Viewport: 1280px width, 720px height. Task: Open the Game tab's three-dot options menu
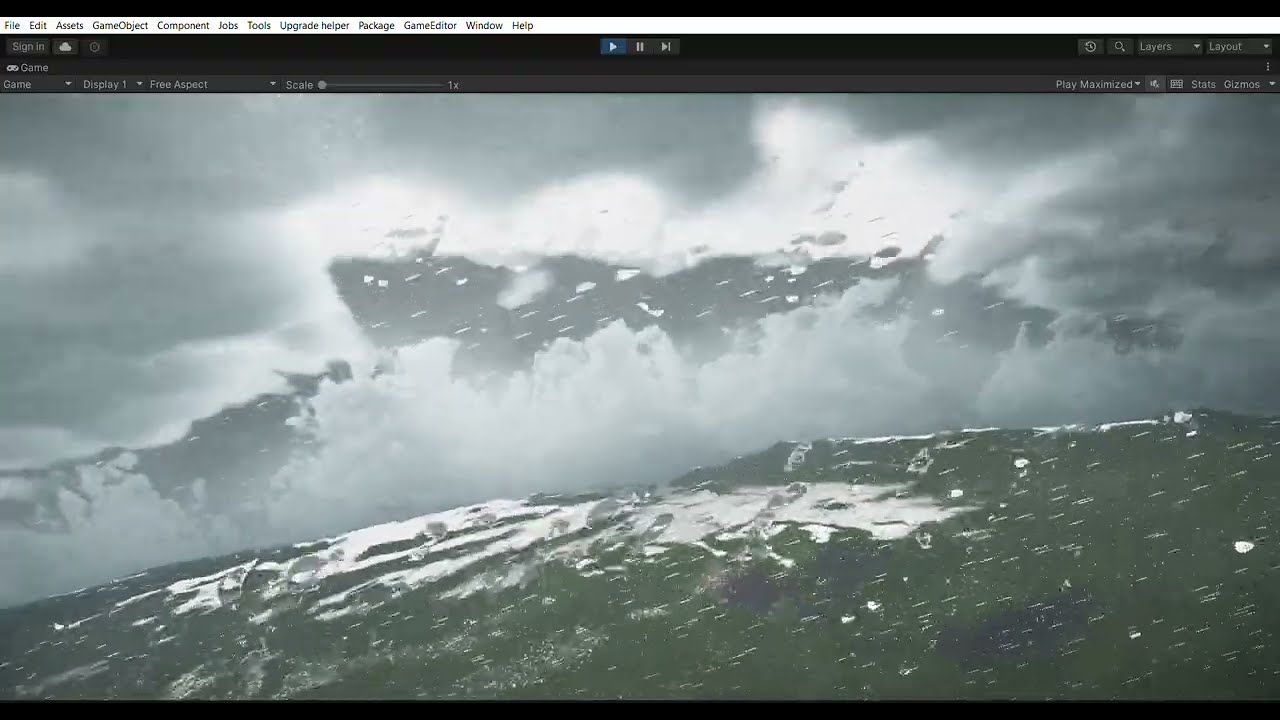(1268, 67)
